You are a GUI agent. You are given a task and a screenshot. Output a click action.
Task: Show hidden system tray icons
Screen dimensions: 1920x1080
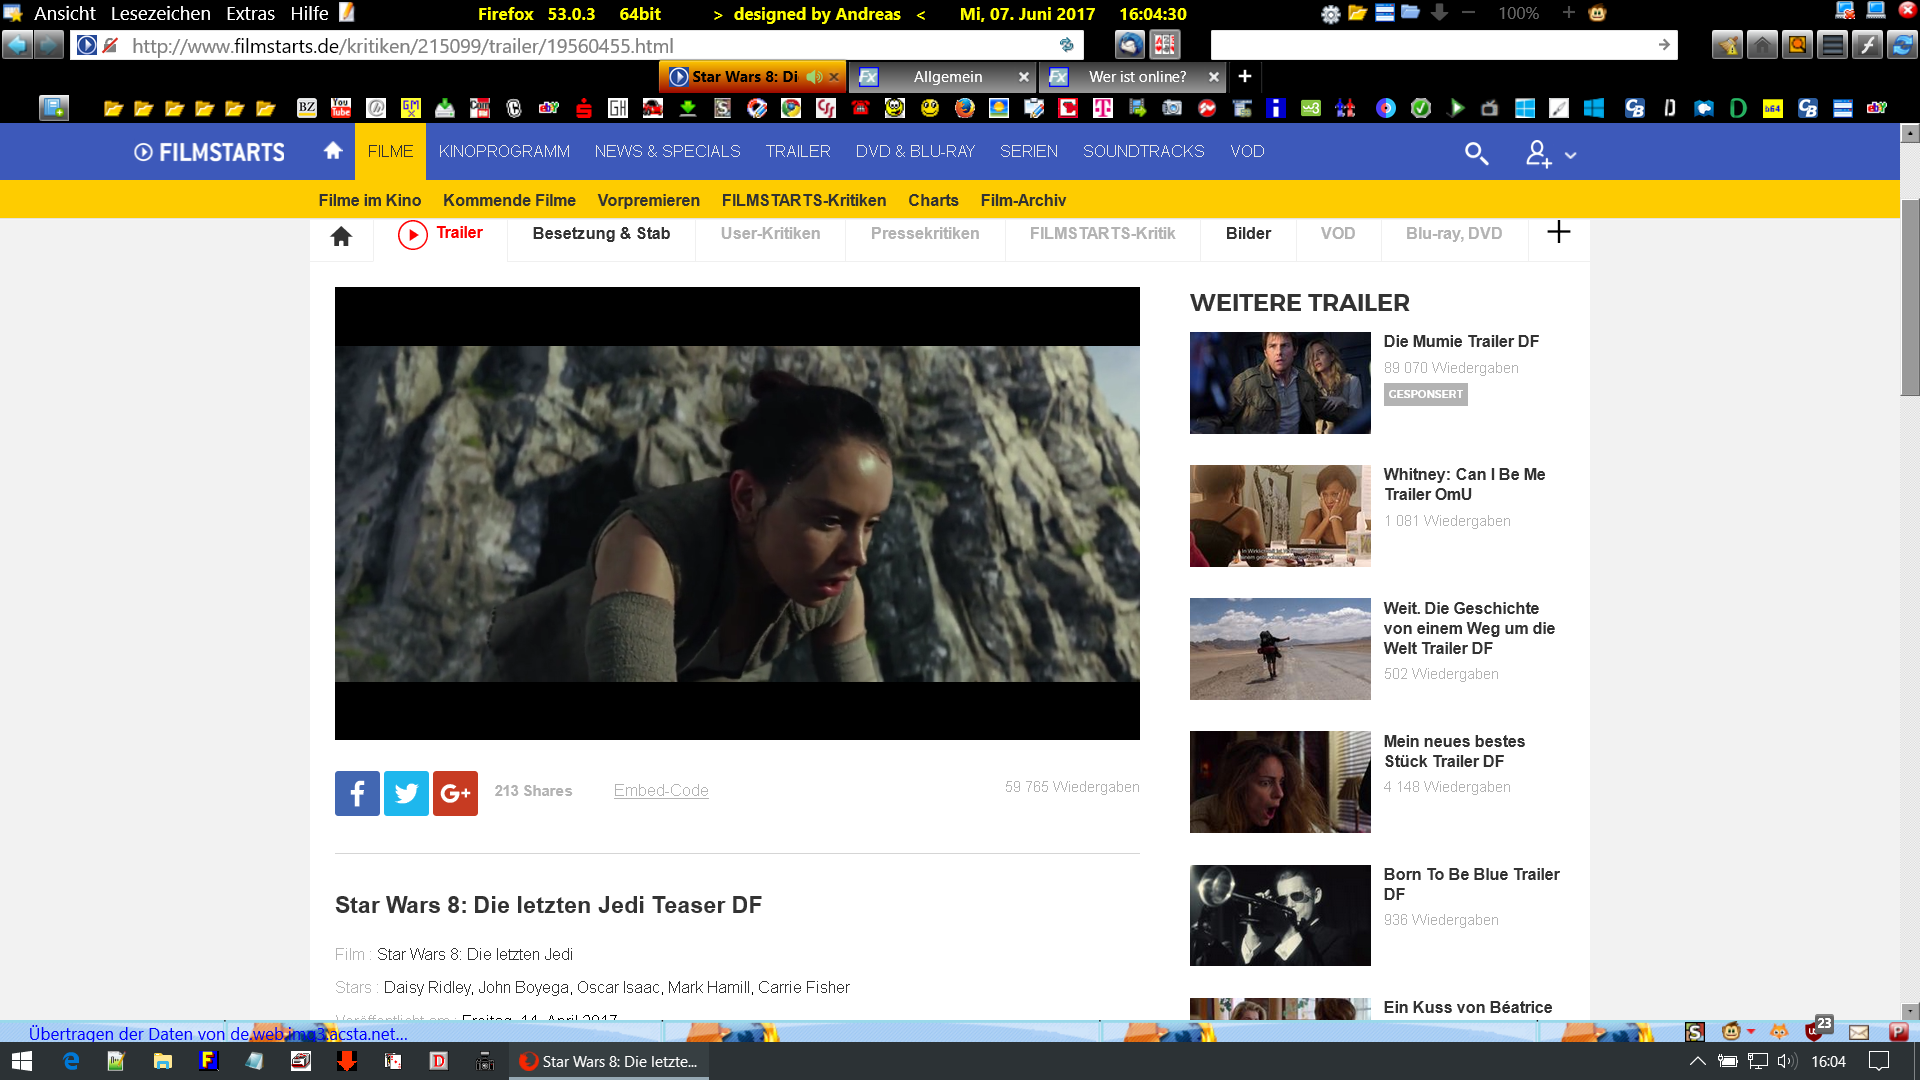tap(1697, 1061)
